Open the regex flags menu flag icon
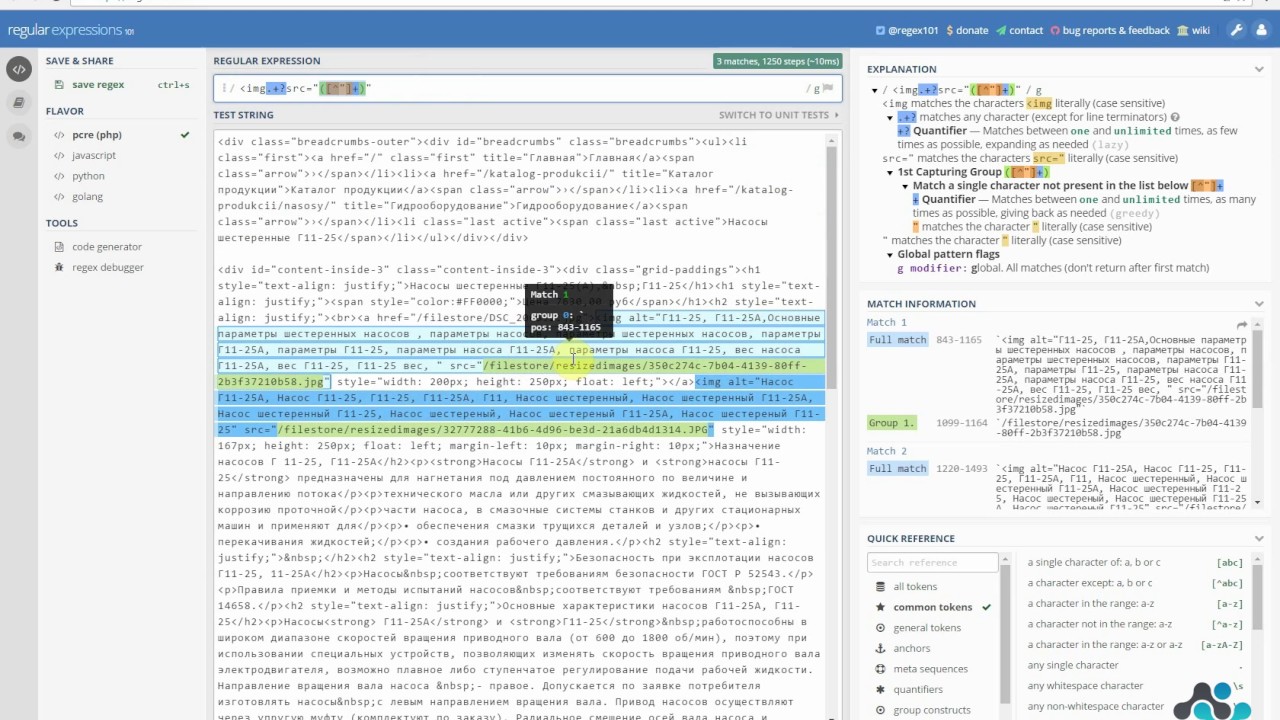1280x720 pixels. pos(828,88)
